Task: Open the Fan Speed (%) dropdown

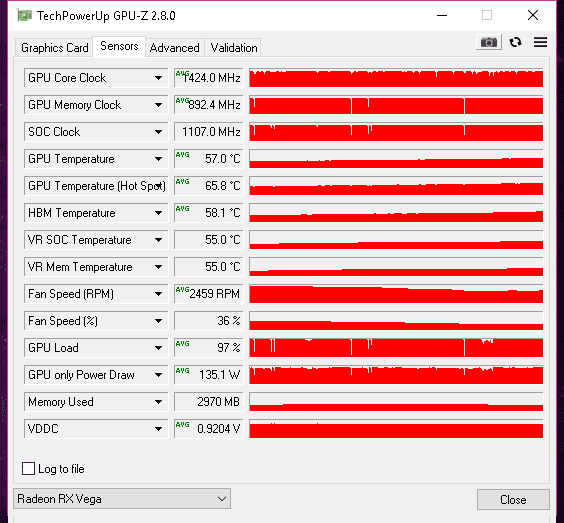Action: click(x=96, y=320)
